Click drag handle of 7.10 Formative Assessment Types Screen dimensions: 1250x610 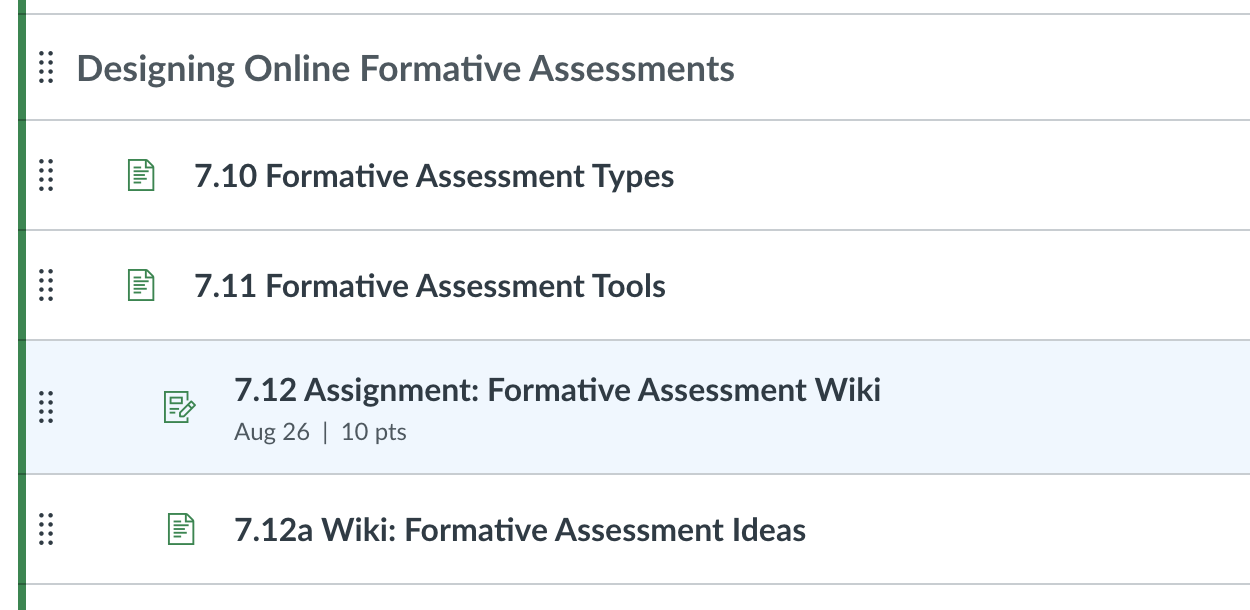[45, 176]
